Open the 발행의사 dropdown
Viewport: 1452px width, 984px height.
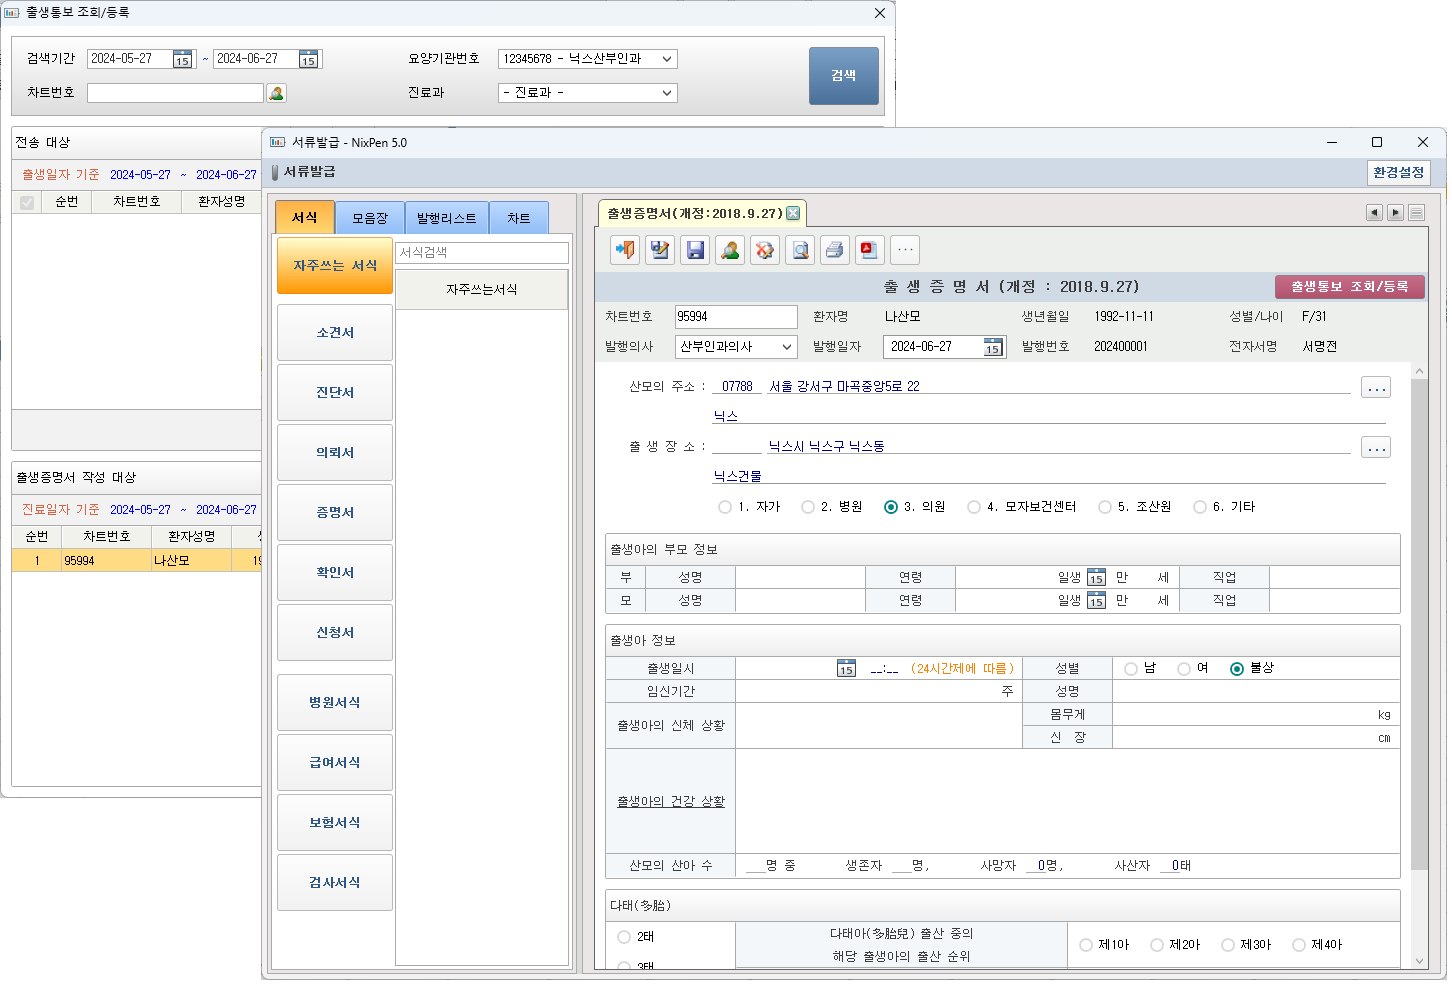point(787,347)
